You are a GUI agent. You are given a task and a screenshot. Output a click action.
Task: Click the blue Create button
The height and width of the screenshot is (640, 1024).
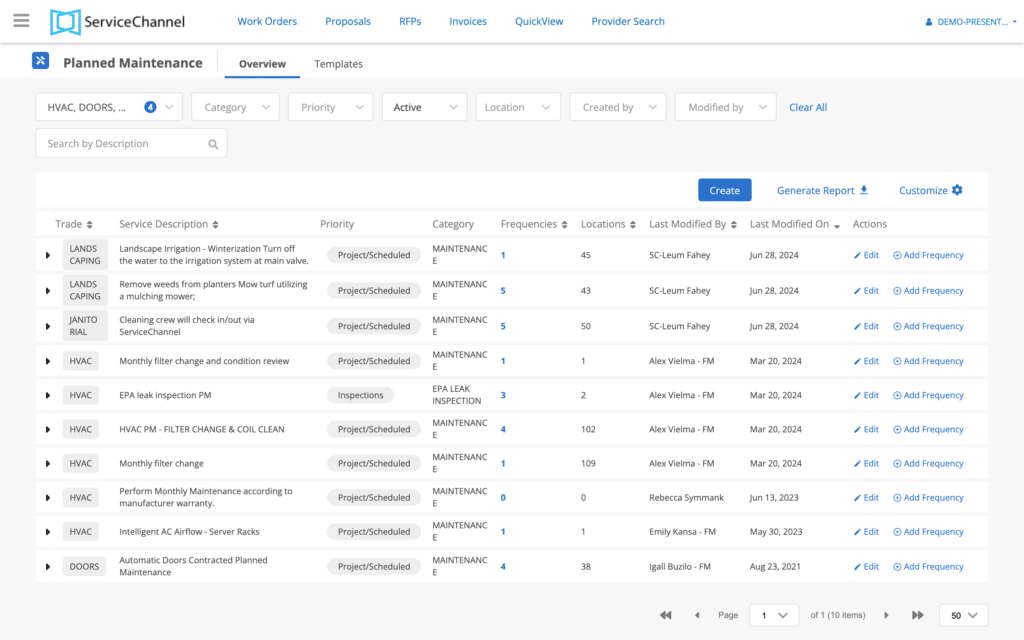[724, 190]
